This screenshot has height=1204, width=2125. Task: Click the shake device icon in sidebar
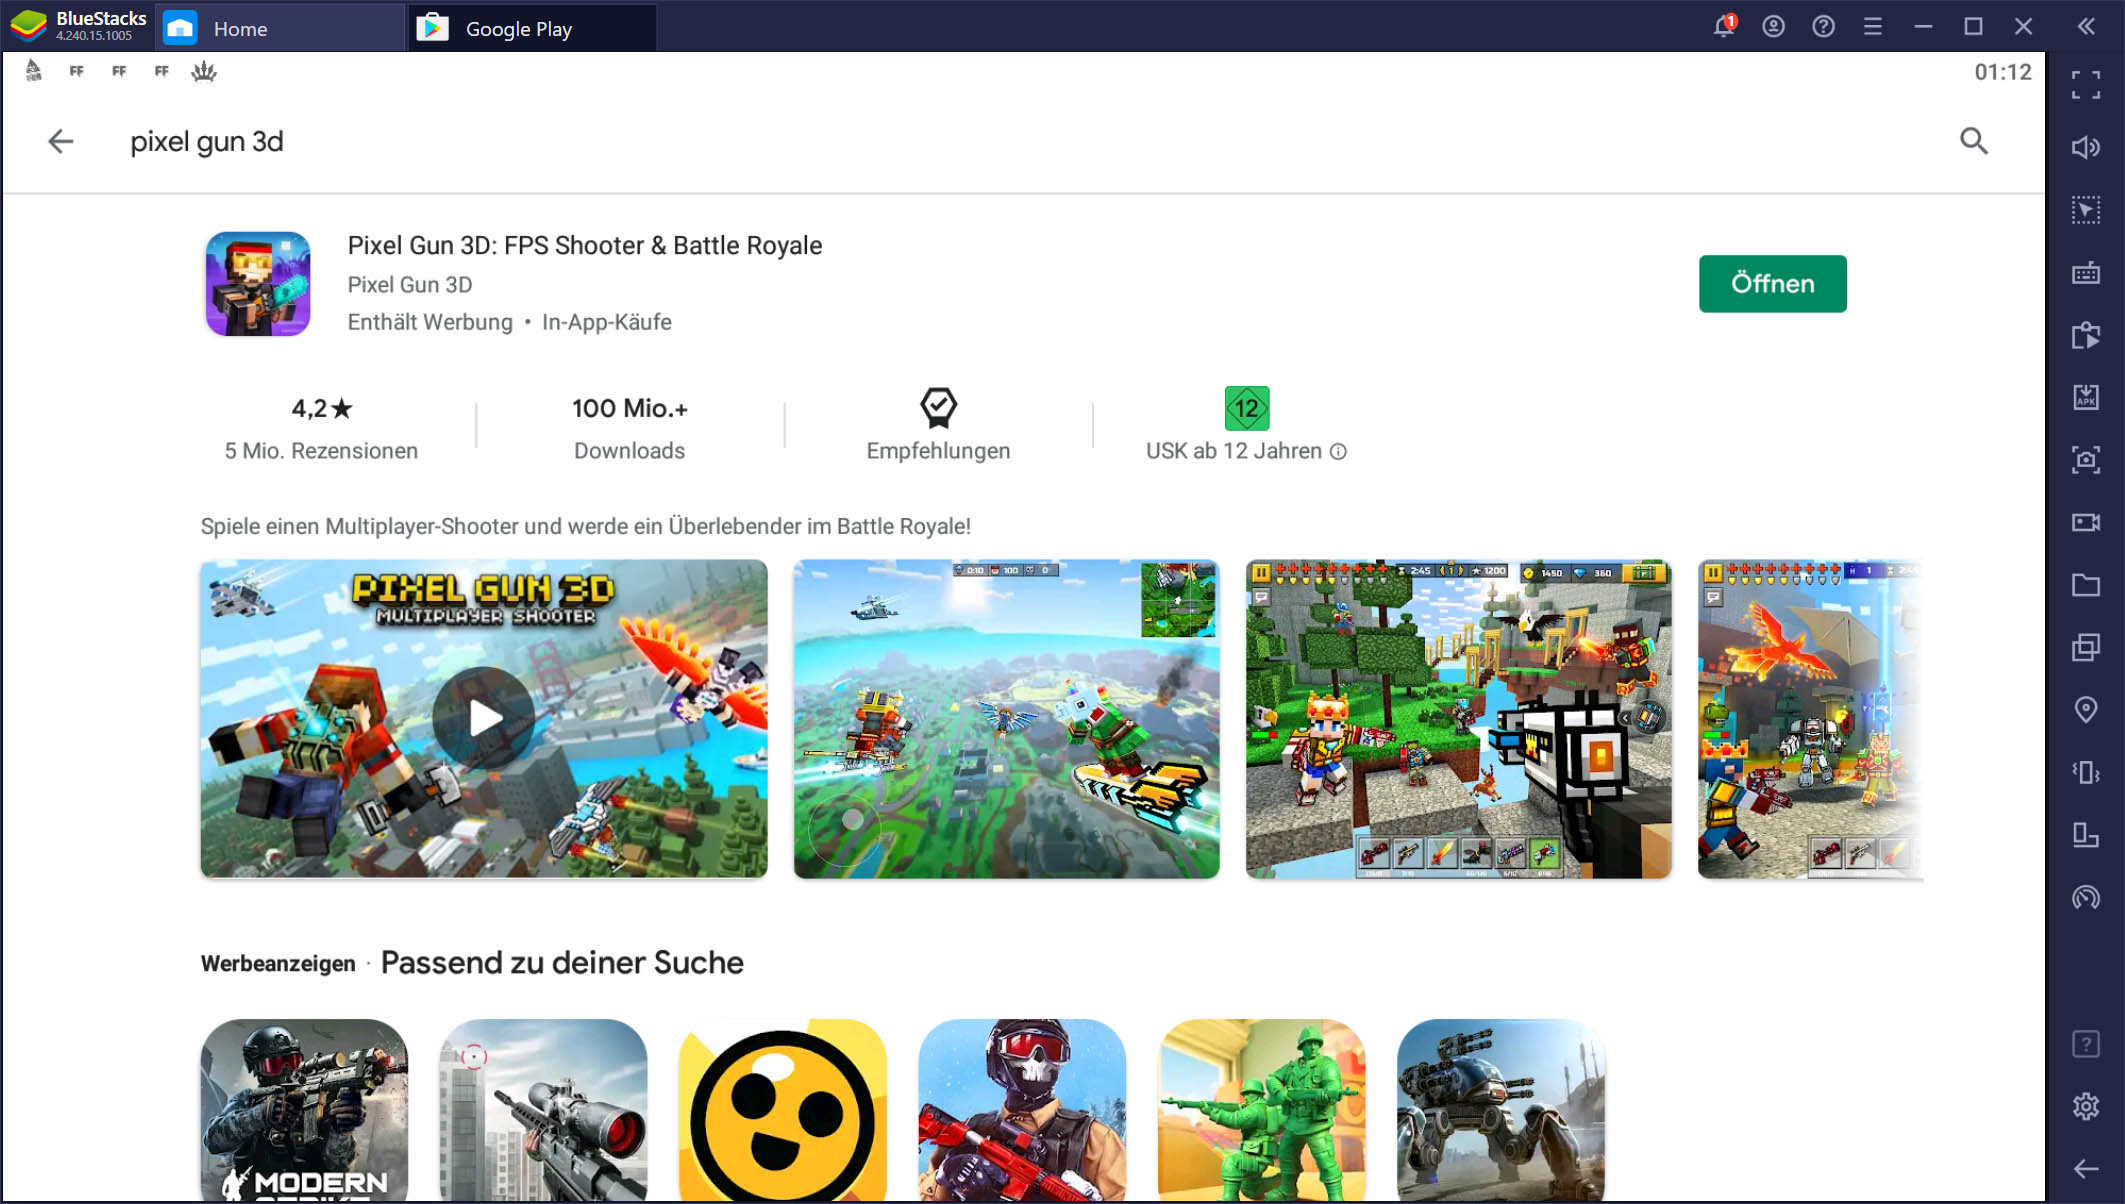pyautogui.click(x=2085, y=772)
